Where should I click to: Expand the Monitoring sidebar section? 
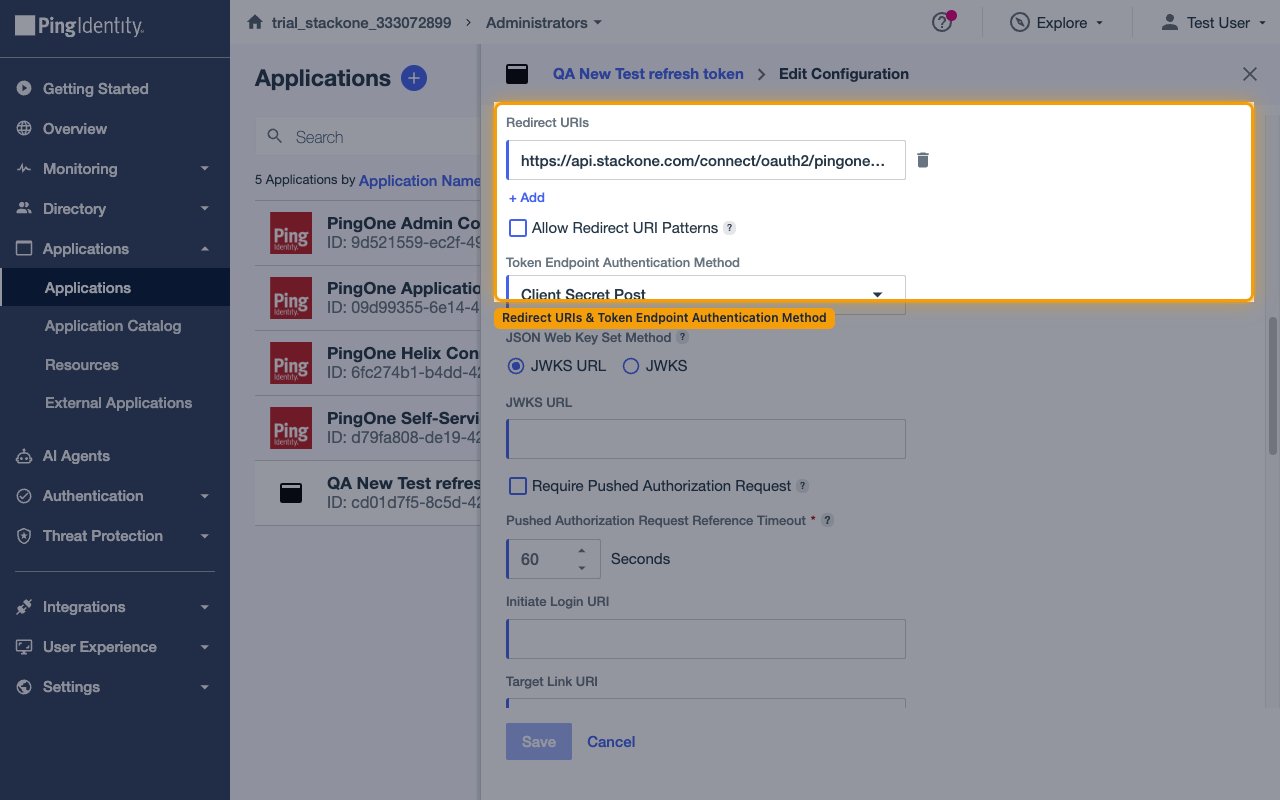pyautogui.click(x=204, y=169)
